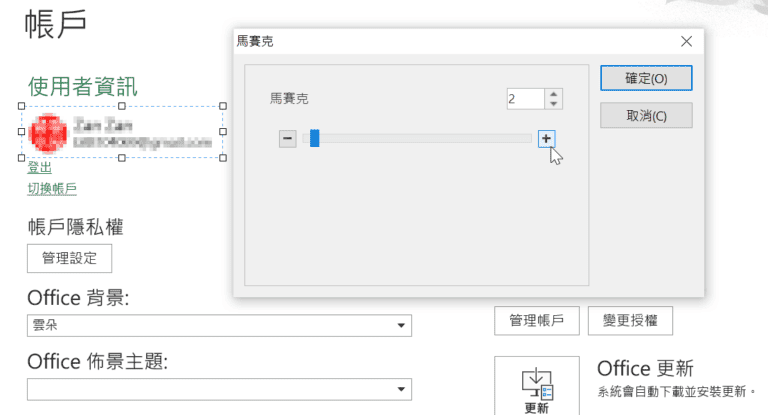Increment the mosaic value with up arrow
The image size is (768, 415).
pyautogui.click(x=553, y=94)
